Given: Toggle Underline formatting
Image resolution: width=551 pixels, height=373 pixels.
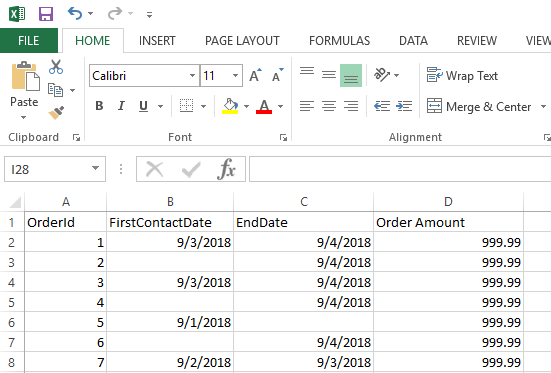Looking at the screenshot, I should 143,106.
